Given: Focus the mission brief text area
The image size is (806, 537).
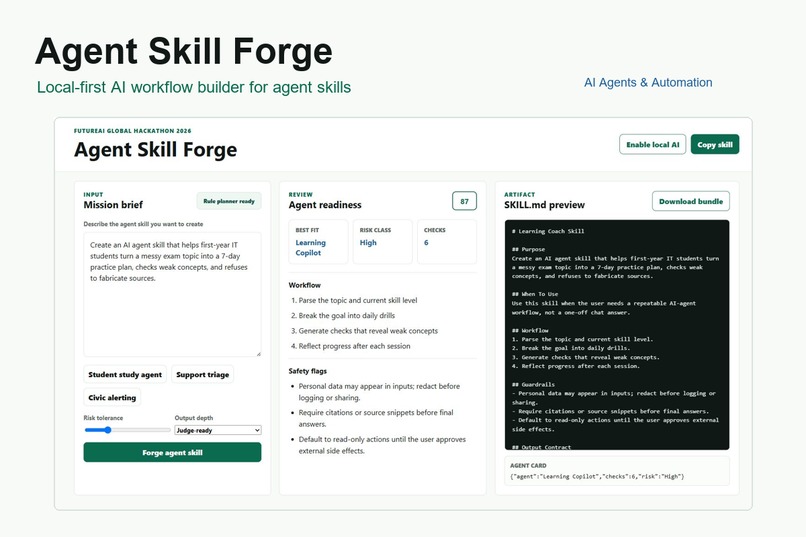Looking at the screenshot, I should click(x=172, y=294).
